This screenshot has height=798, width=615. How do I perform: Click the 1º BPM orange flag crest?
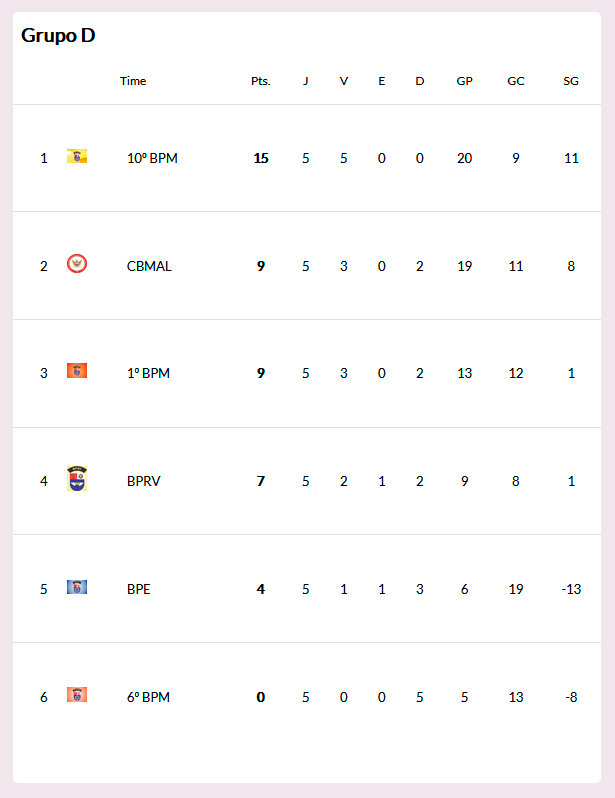[x=77, y=370]
